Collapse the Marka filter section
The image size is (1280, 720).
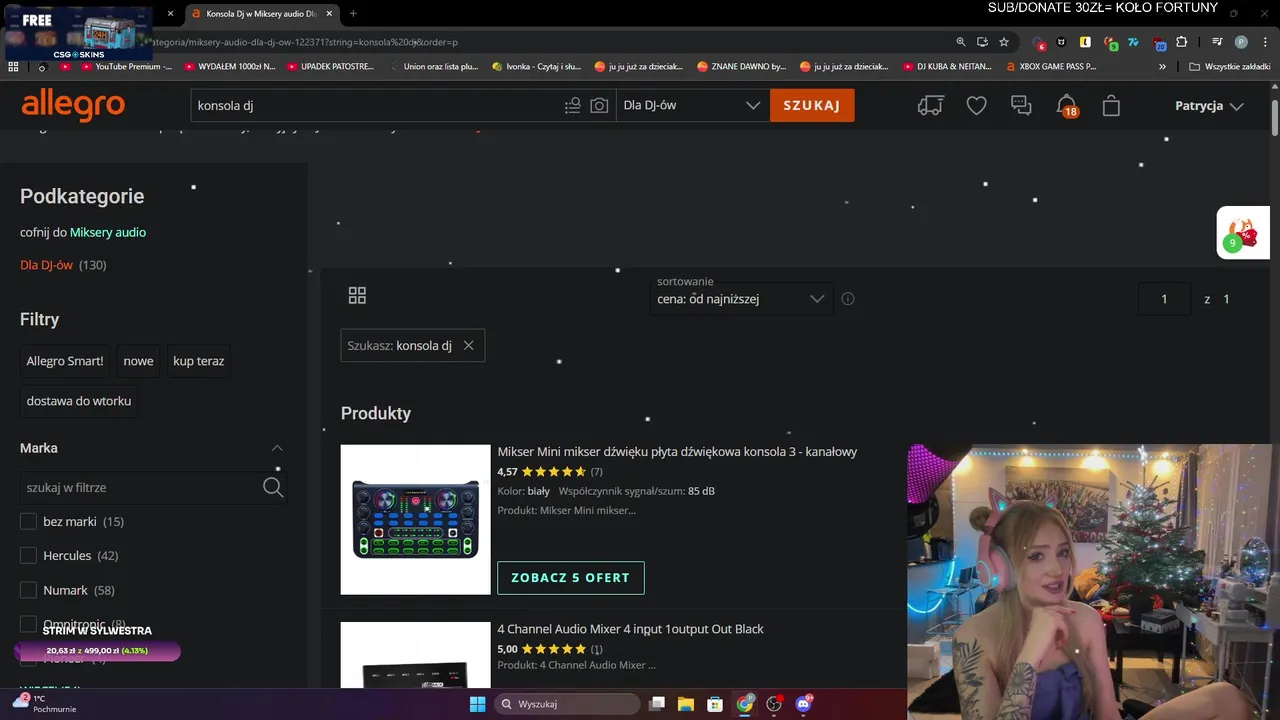tap(277, 448)
